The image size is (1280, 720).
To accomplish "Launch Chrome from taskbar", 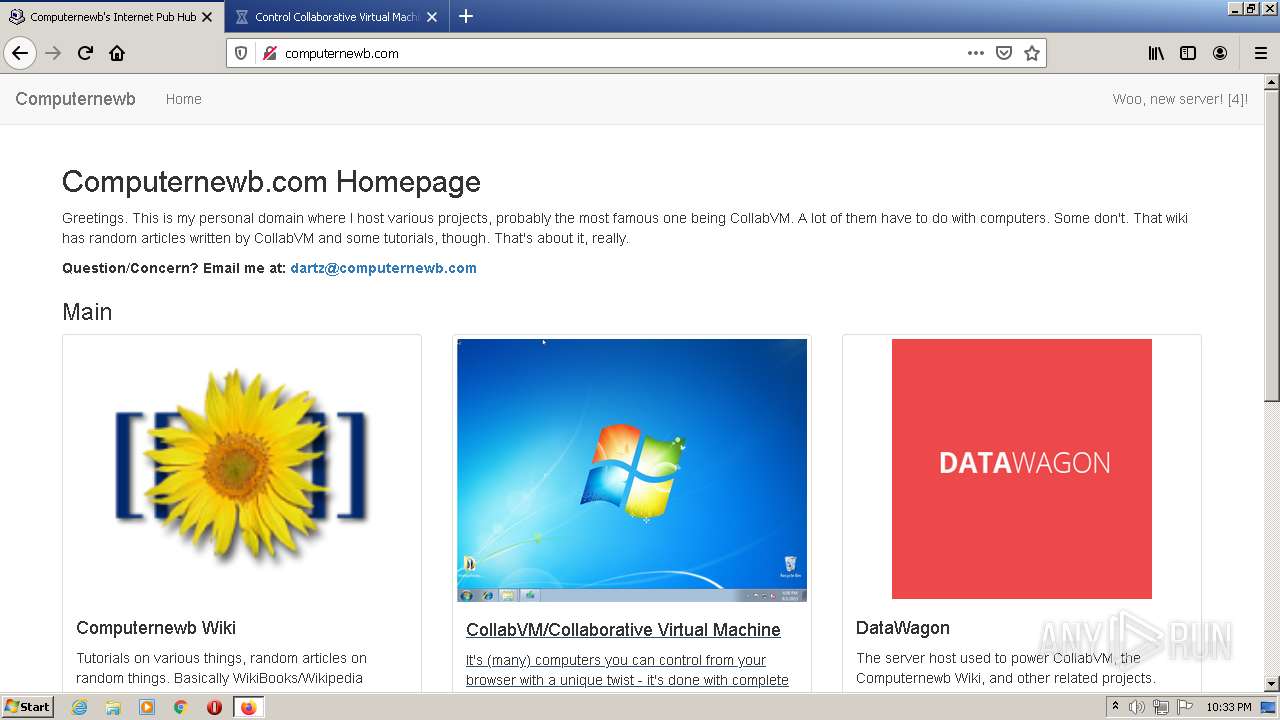I will (181, 707).
